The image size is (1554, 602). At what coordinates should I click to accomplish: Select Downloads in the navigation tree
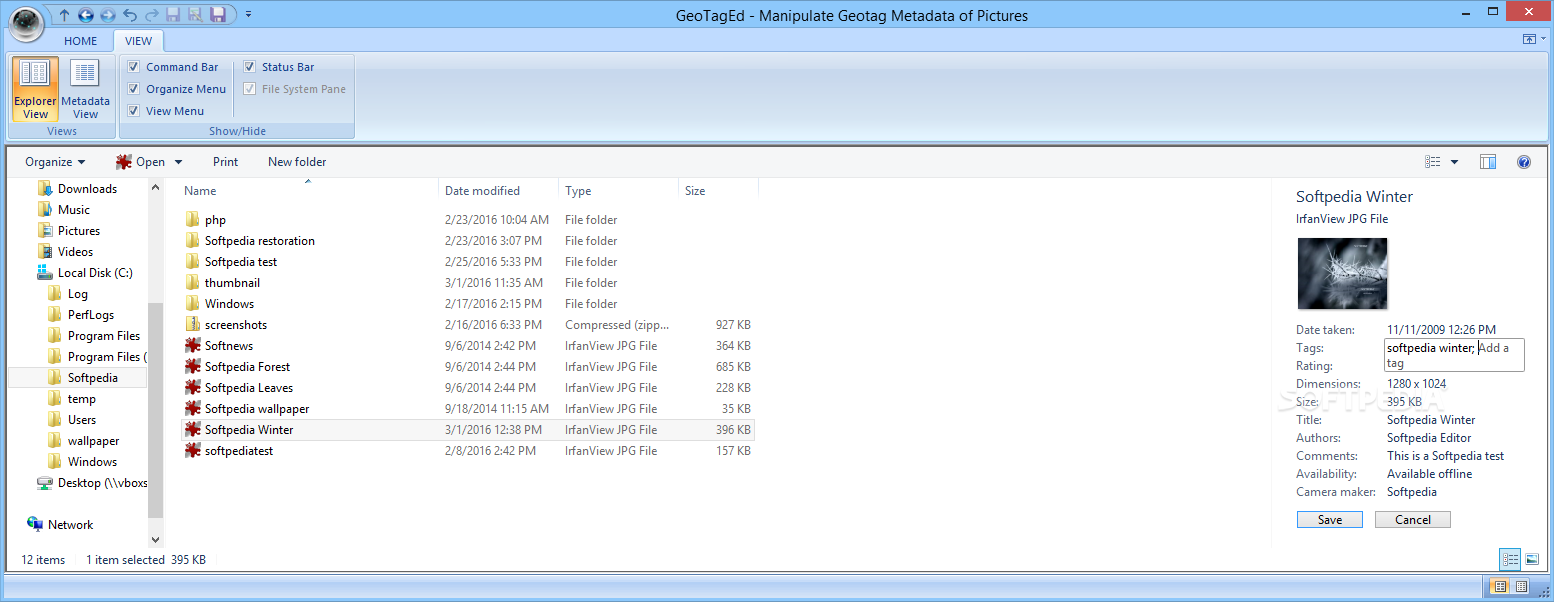pos(87,189)
